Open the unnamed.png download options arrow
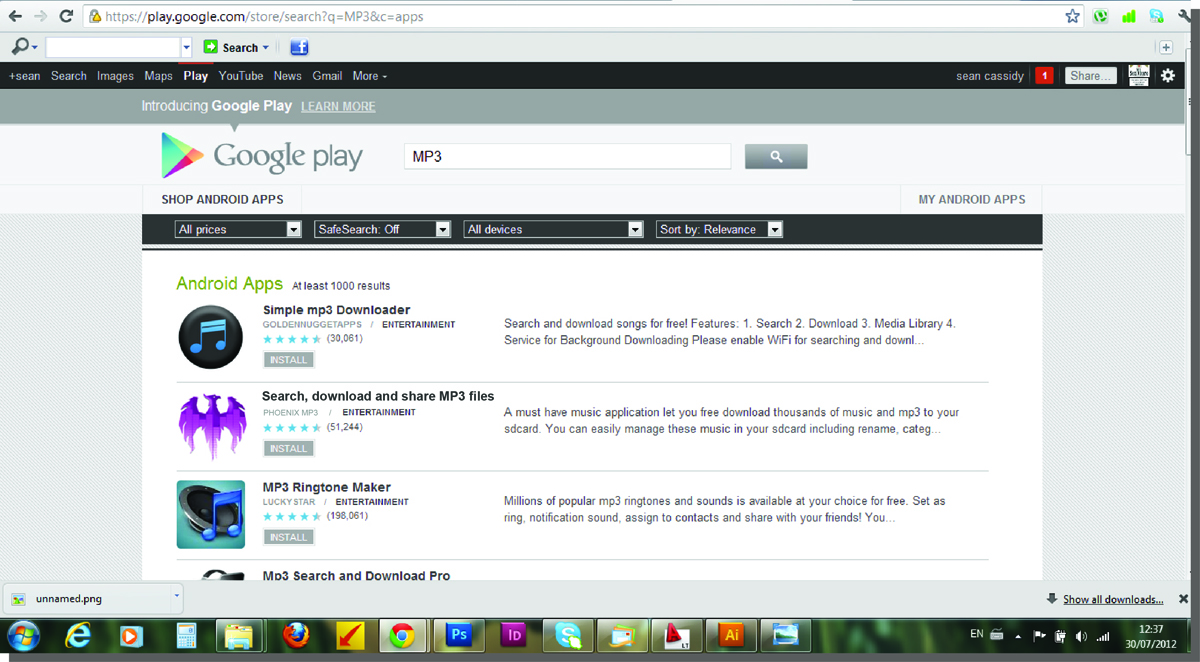The image size is (1200, 662). [x=177, y=597]
